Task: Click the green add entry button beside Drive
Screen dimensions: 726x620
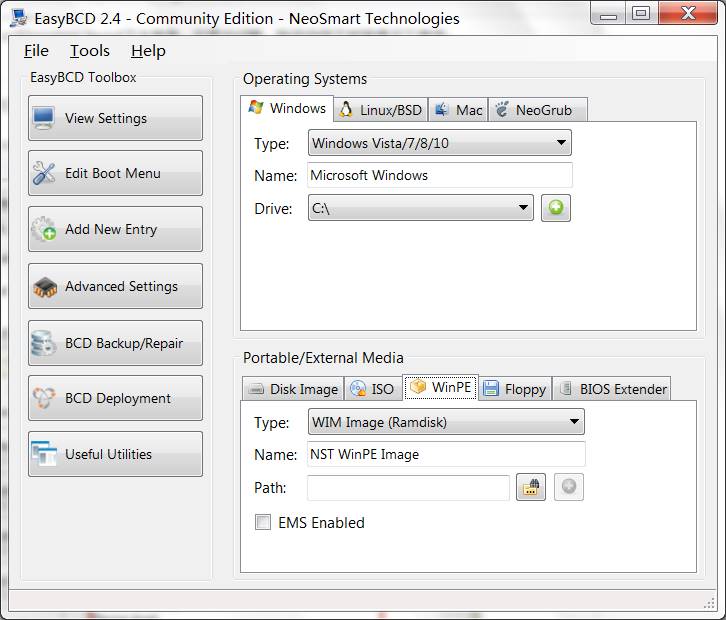Action: coord(556,207)
